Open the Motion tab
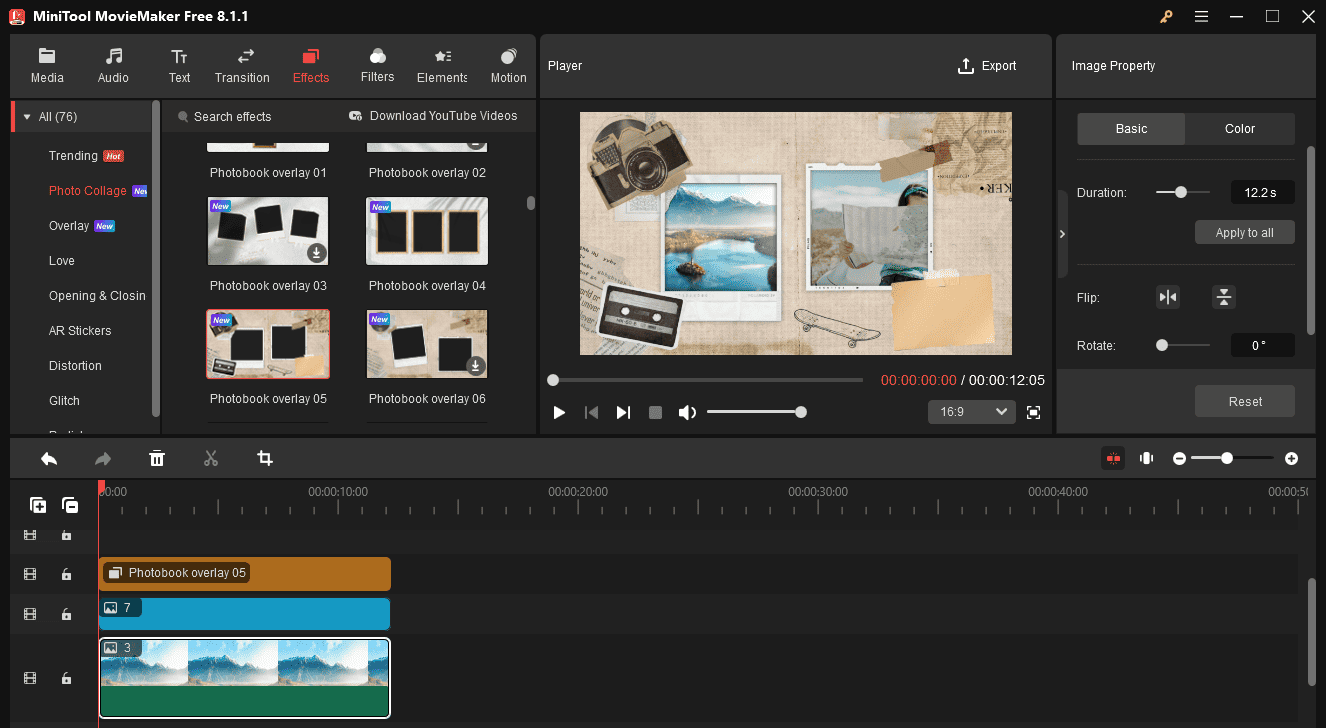This screenshot has width=1326, height=728. pos(508,66)
